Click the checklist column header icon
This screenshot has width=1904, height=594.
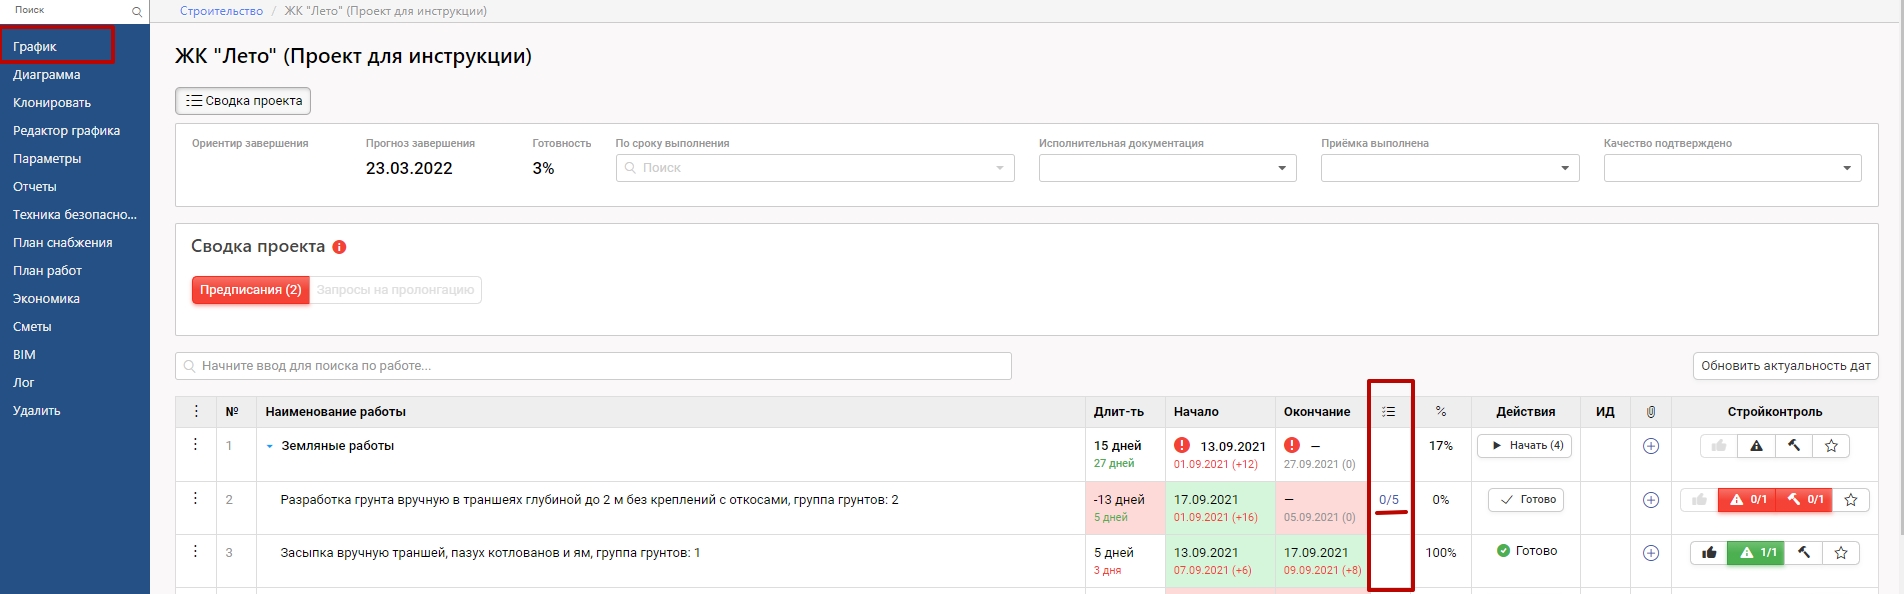pyautogui.click(x=1389, y=412)
